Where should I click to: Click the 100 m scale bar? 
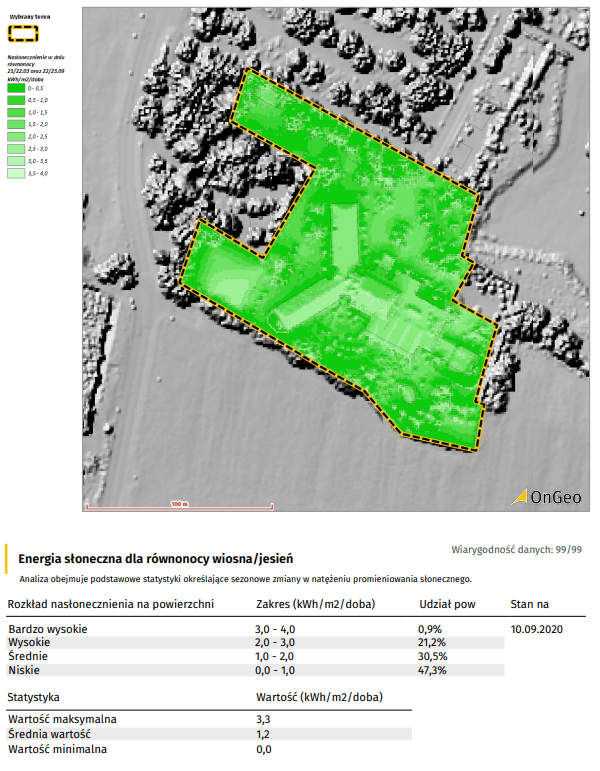tap(177, 506)
